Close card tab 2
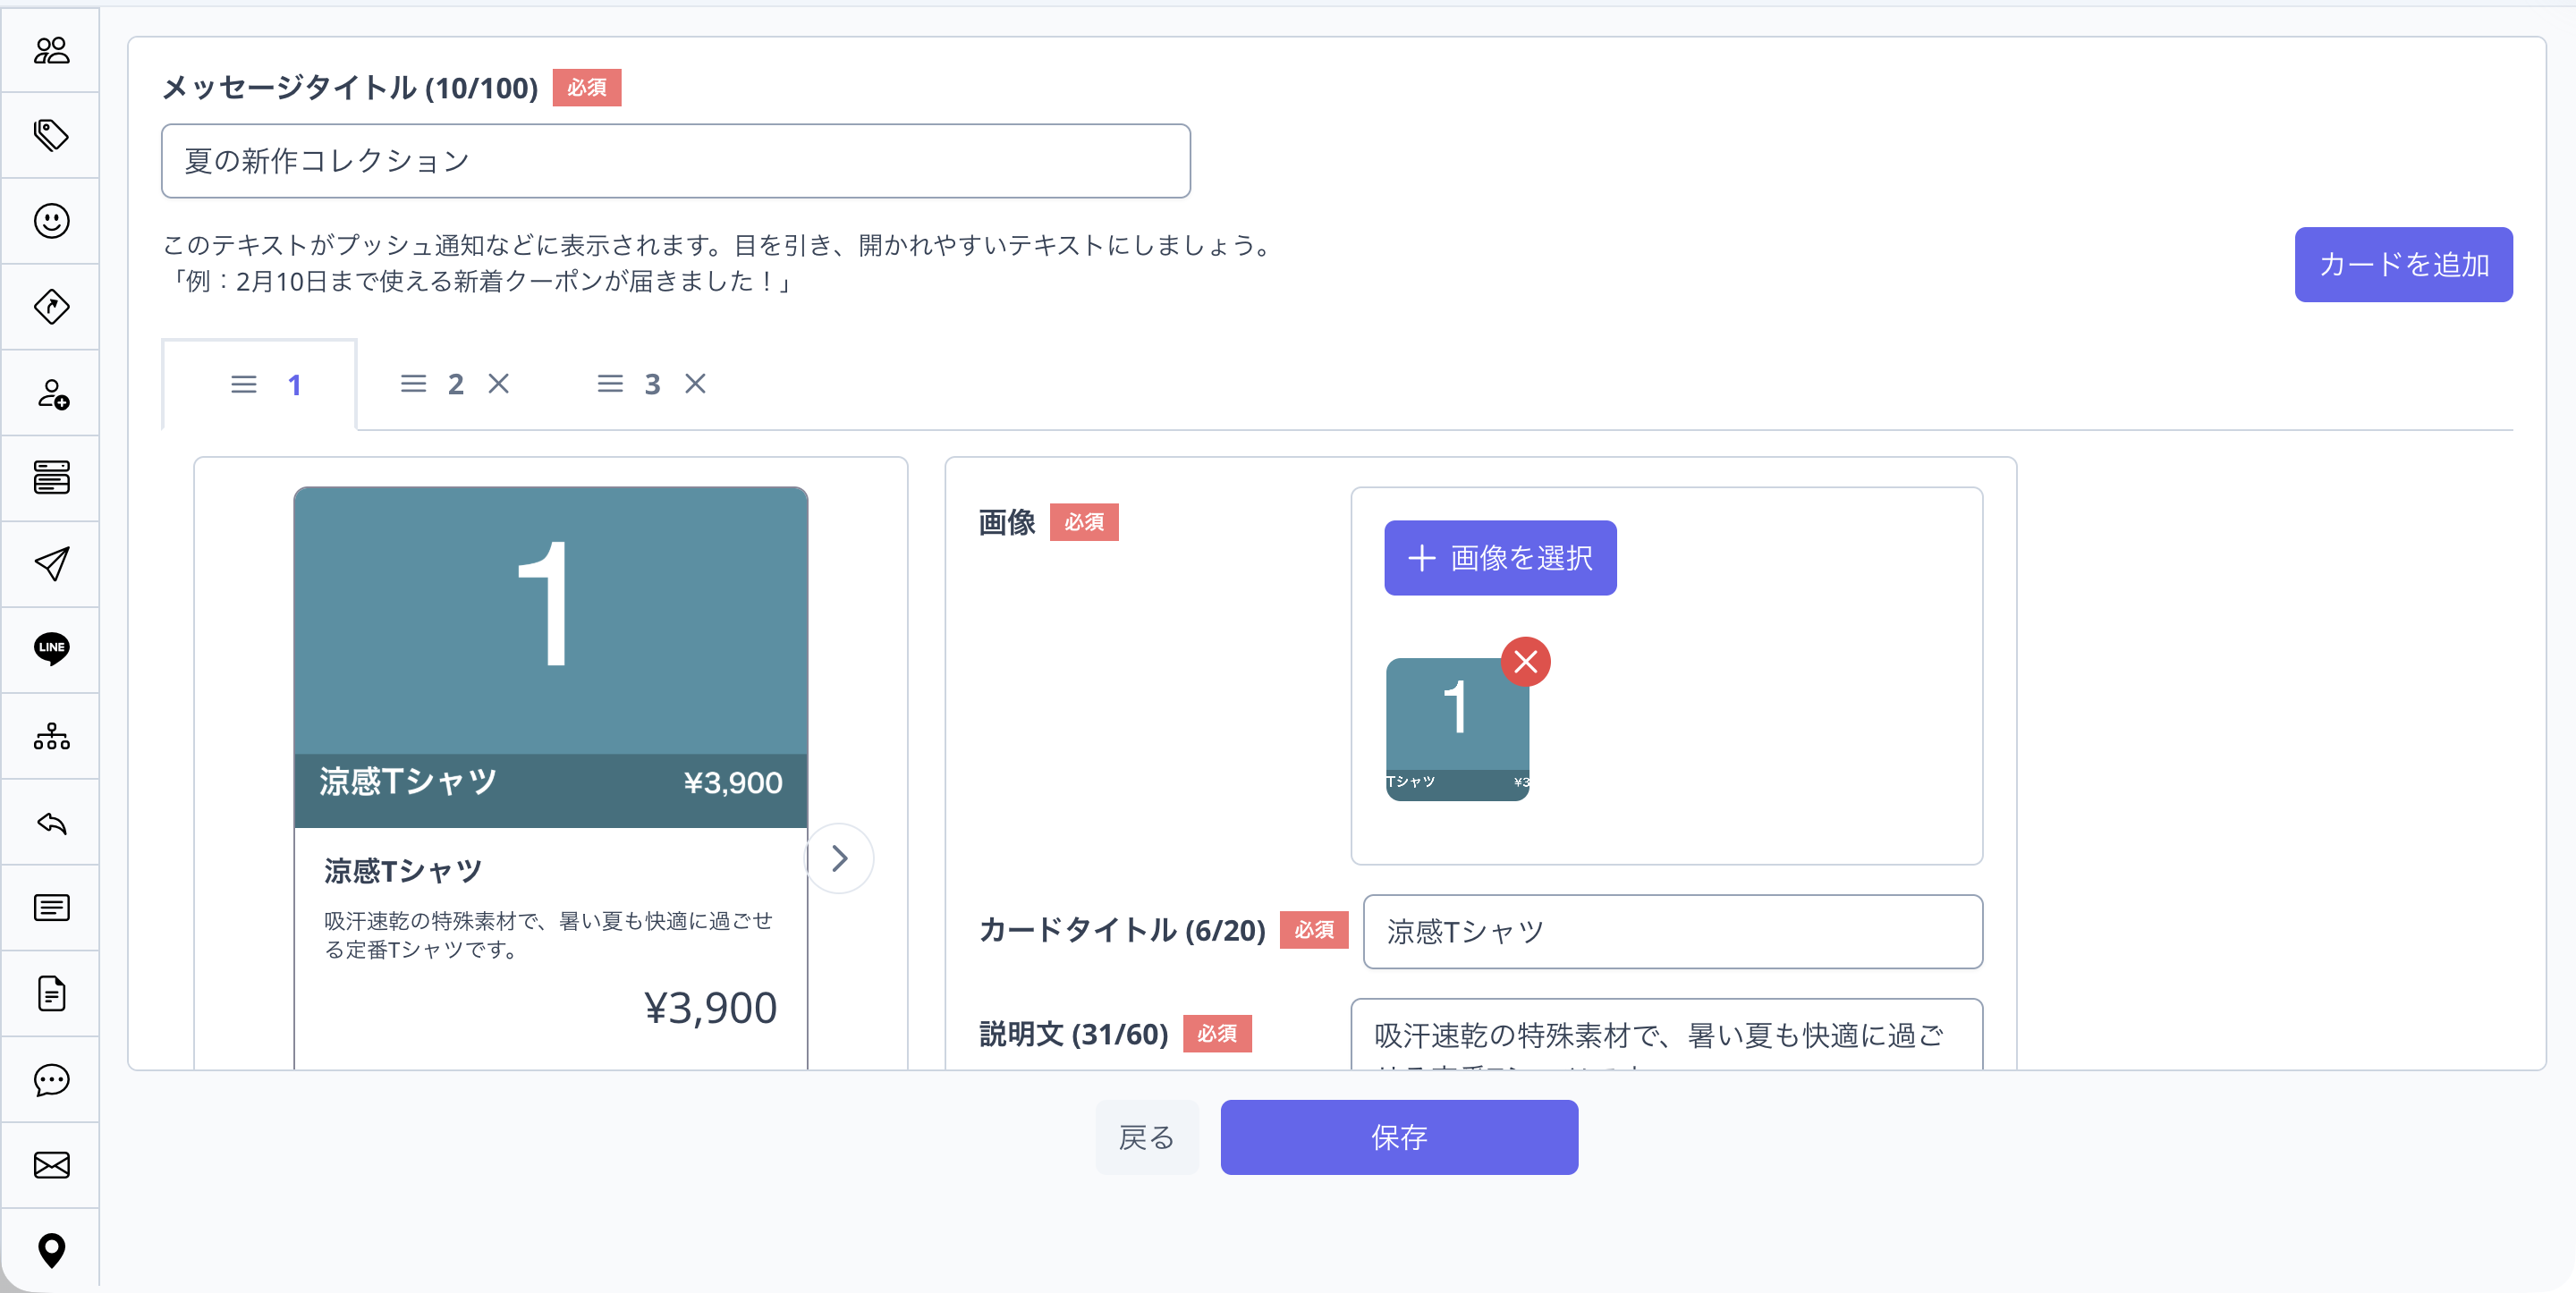Screen dimensions: 2576x1293 click(x=498, y=384)
